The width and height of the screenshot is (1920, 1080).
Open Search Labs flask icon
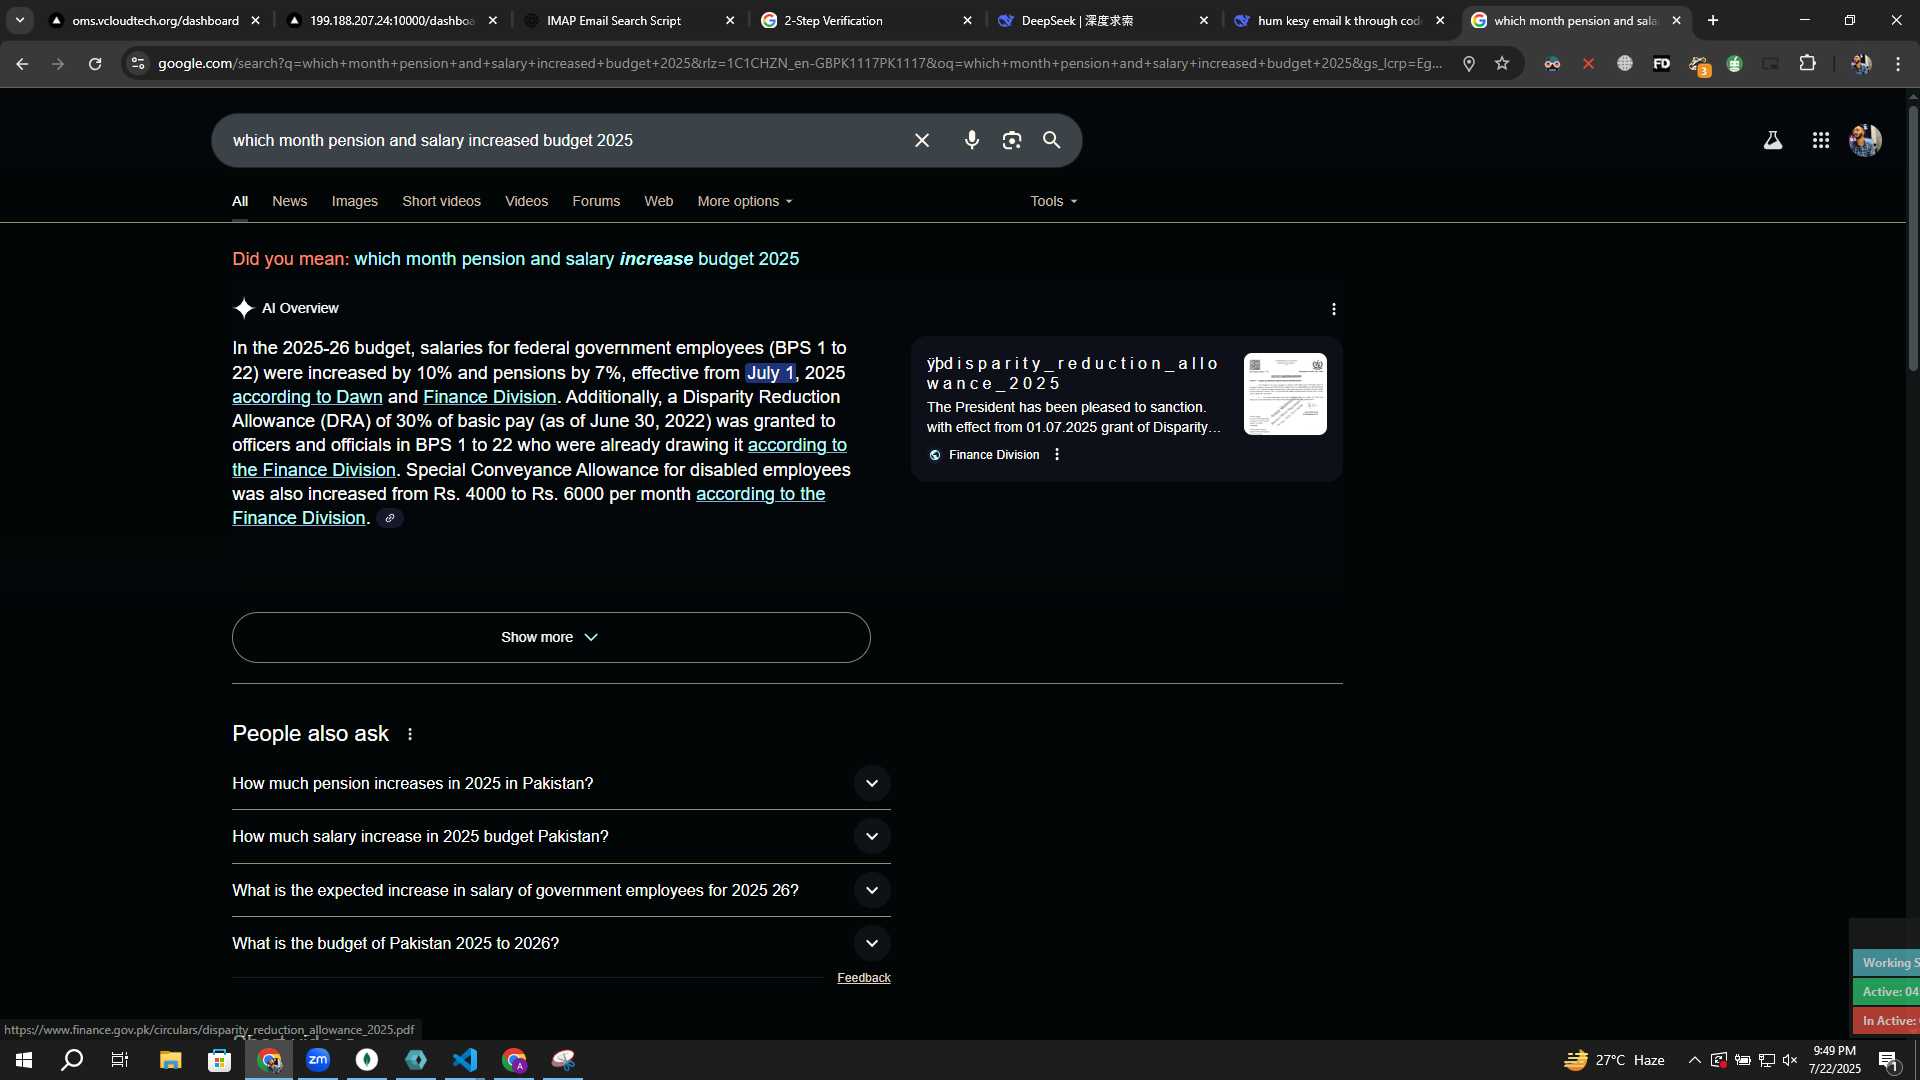[1772, 141]
